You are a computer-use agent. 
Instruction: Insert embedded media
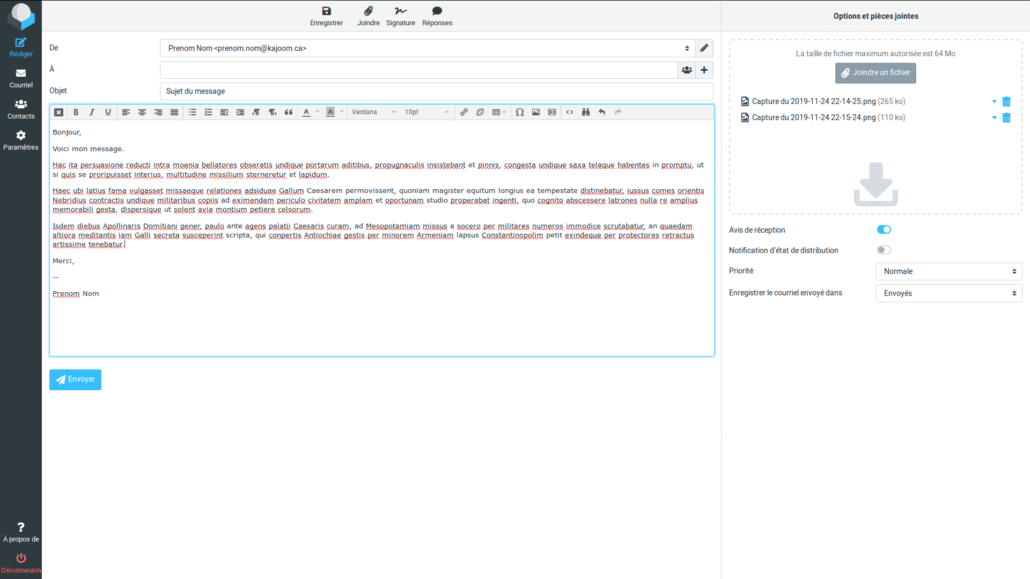pyautogui.click(x=552, y=112)
